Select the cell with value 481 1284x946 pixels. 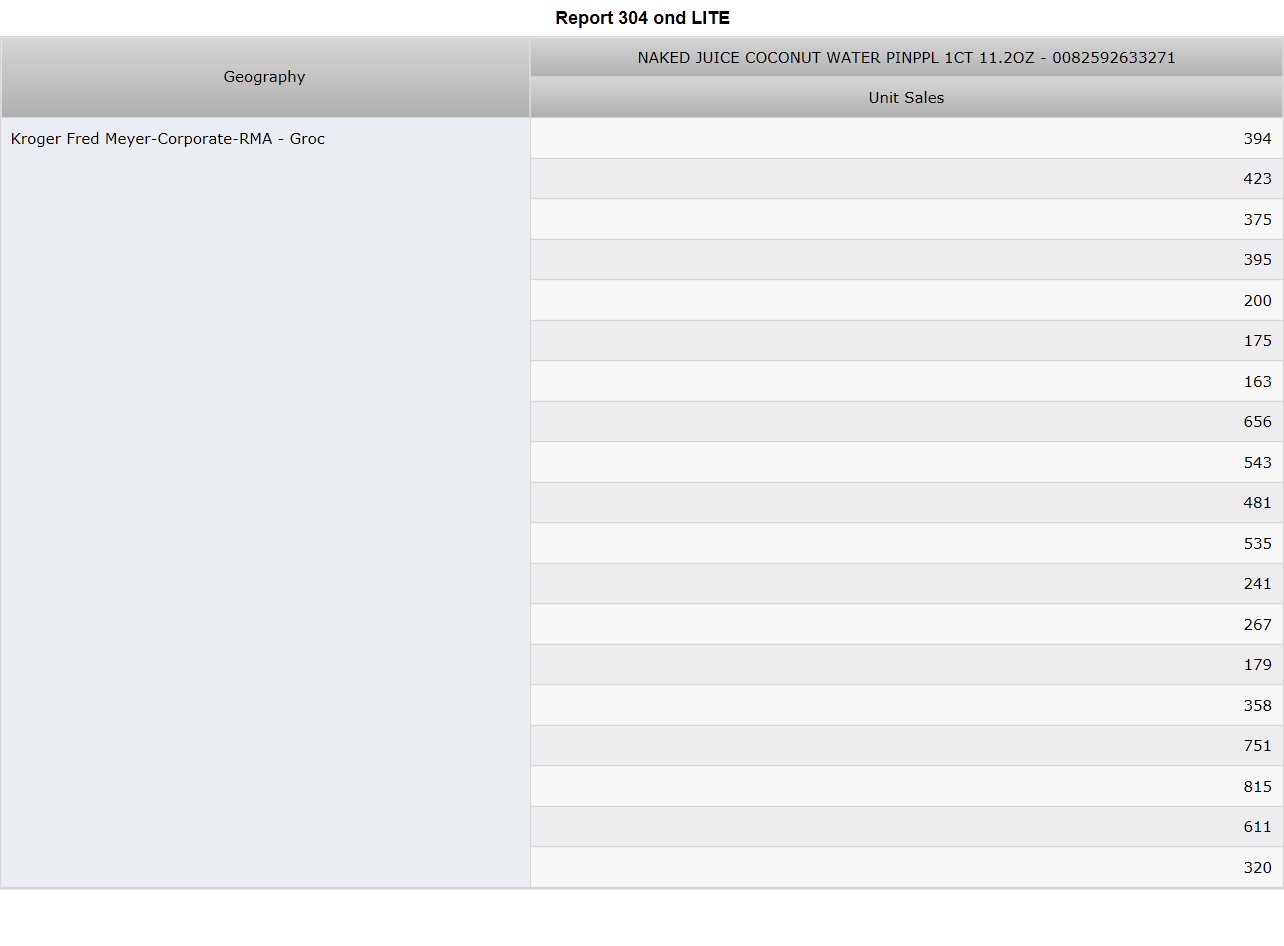click(906, 503)
